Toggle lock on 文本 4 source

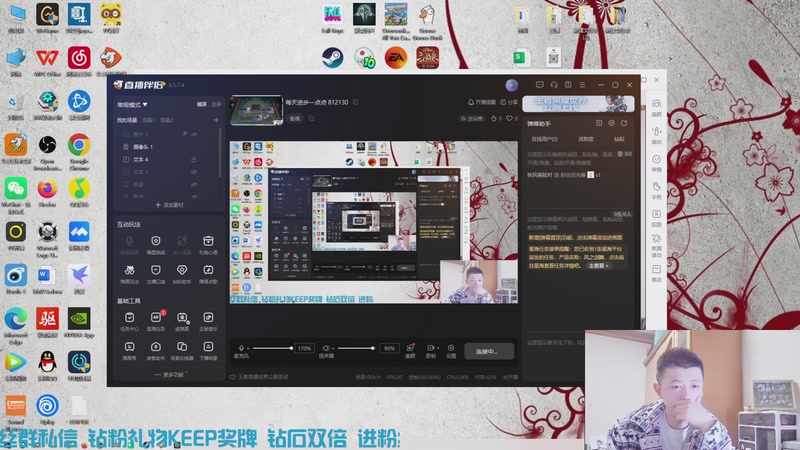pyautogui.click(x=194, y=160)
